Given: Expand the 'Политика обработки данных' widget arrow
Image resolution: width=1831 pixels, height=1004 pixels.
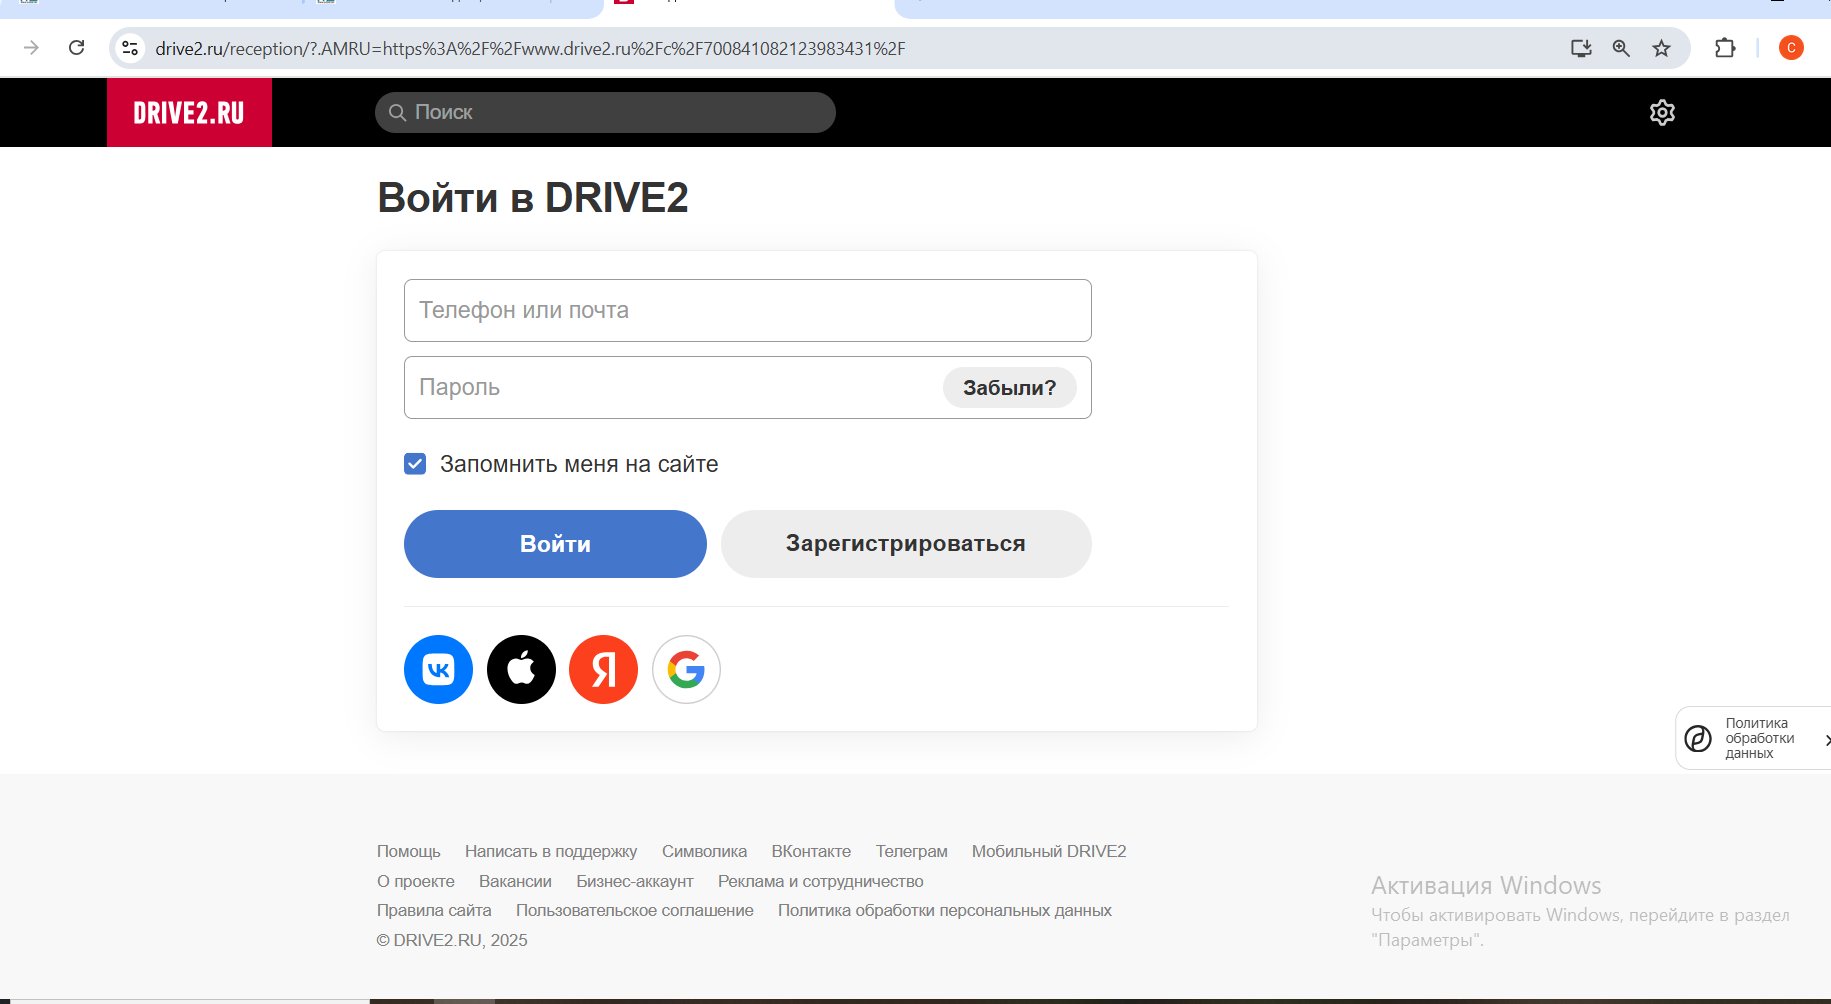Looking at the screenshot, I should 1826,740.
